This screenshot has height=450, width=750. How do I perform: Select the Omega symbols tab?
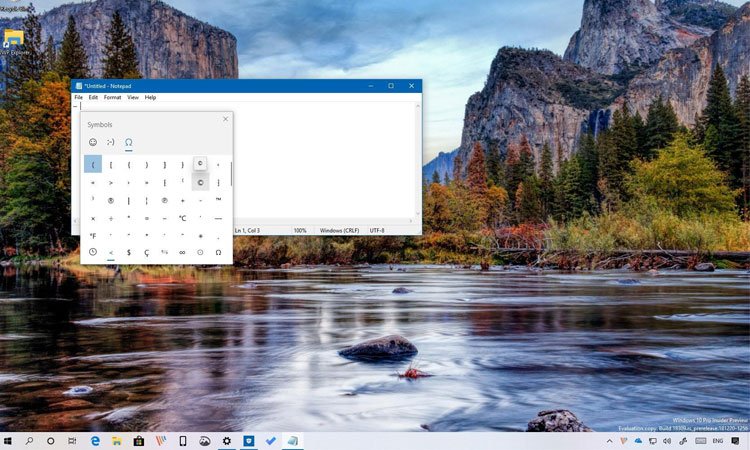tap(129, 142)
